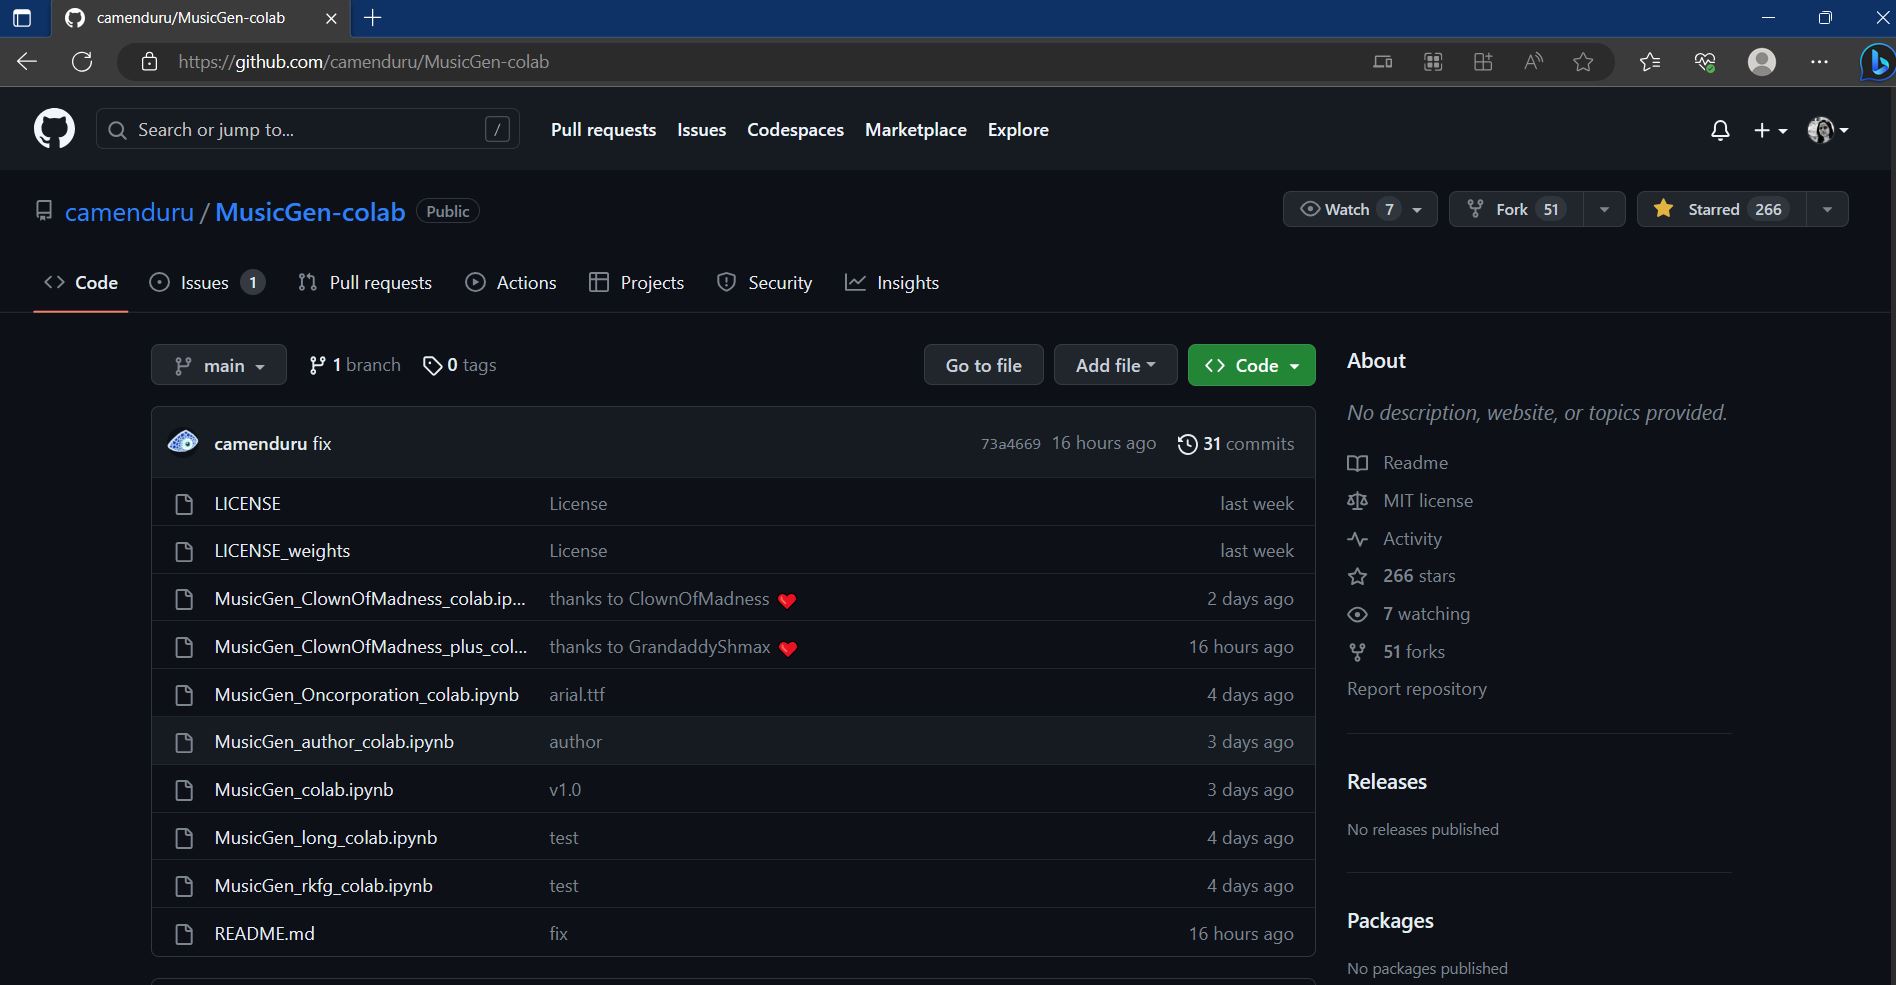Open the MusicGen-colab repository link
This screenshot has height=985, width=1896.
(310, 212)
